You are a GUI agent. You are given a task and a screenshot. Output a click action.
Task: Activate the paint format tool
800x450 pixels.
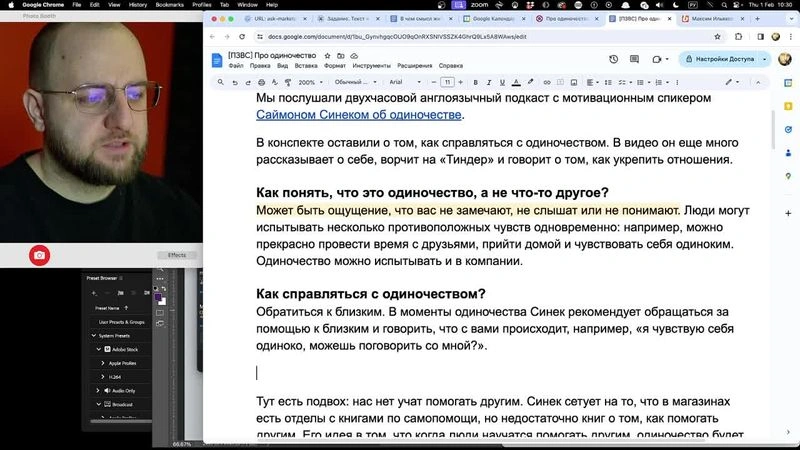point(288,82)
